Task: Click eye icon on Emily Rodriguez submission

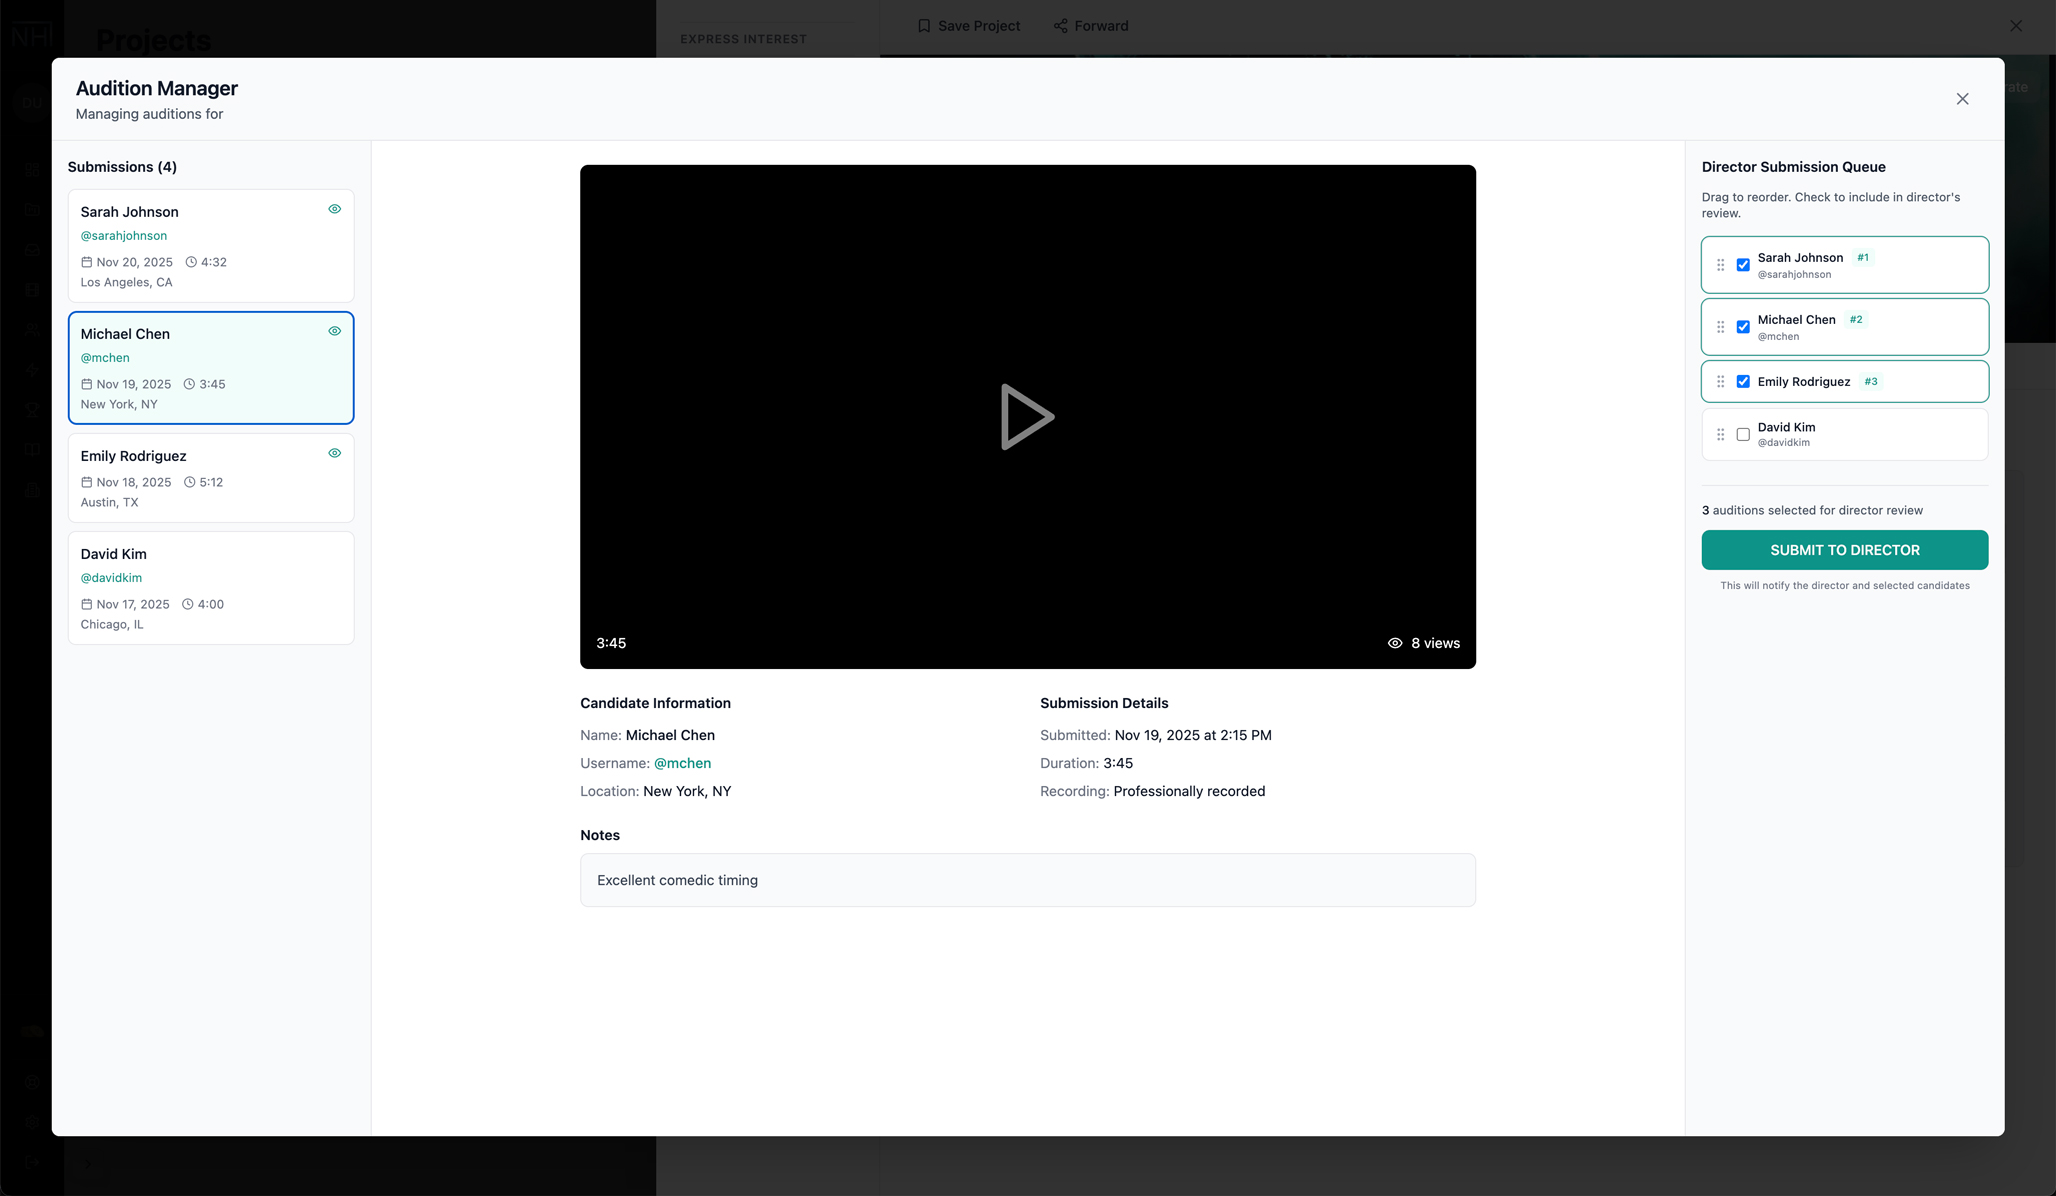Action: pyautogui.click(x=335, y=453)
